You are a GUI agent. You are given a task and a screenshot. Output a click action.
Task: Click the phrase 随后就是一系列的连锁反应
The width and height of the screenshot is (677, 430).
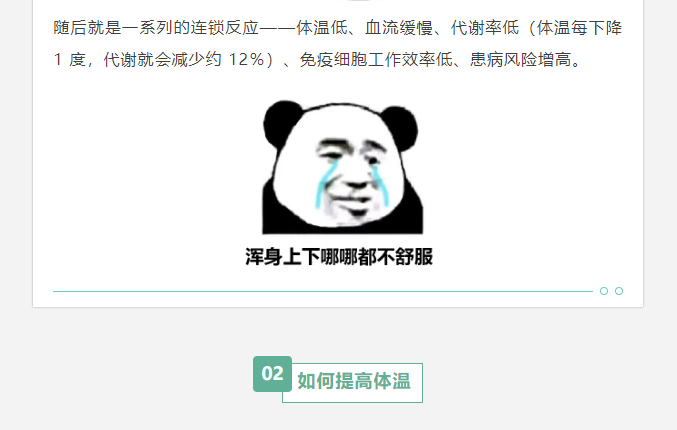(x=155, y=28)
